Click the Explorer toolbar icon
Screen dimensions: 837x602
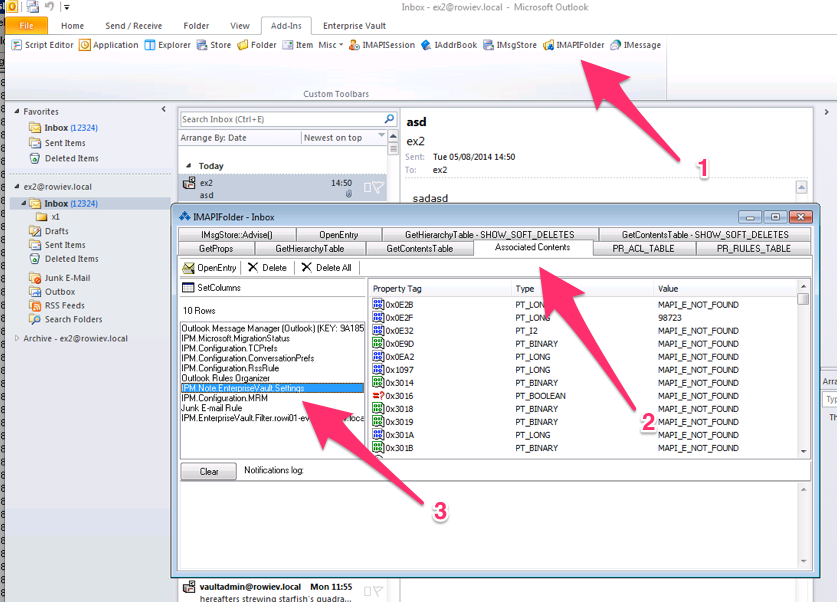point(168,45)
